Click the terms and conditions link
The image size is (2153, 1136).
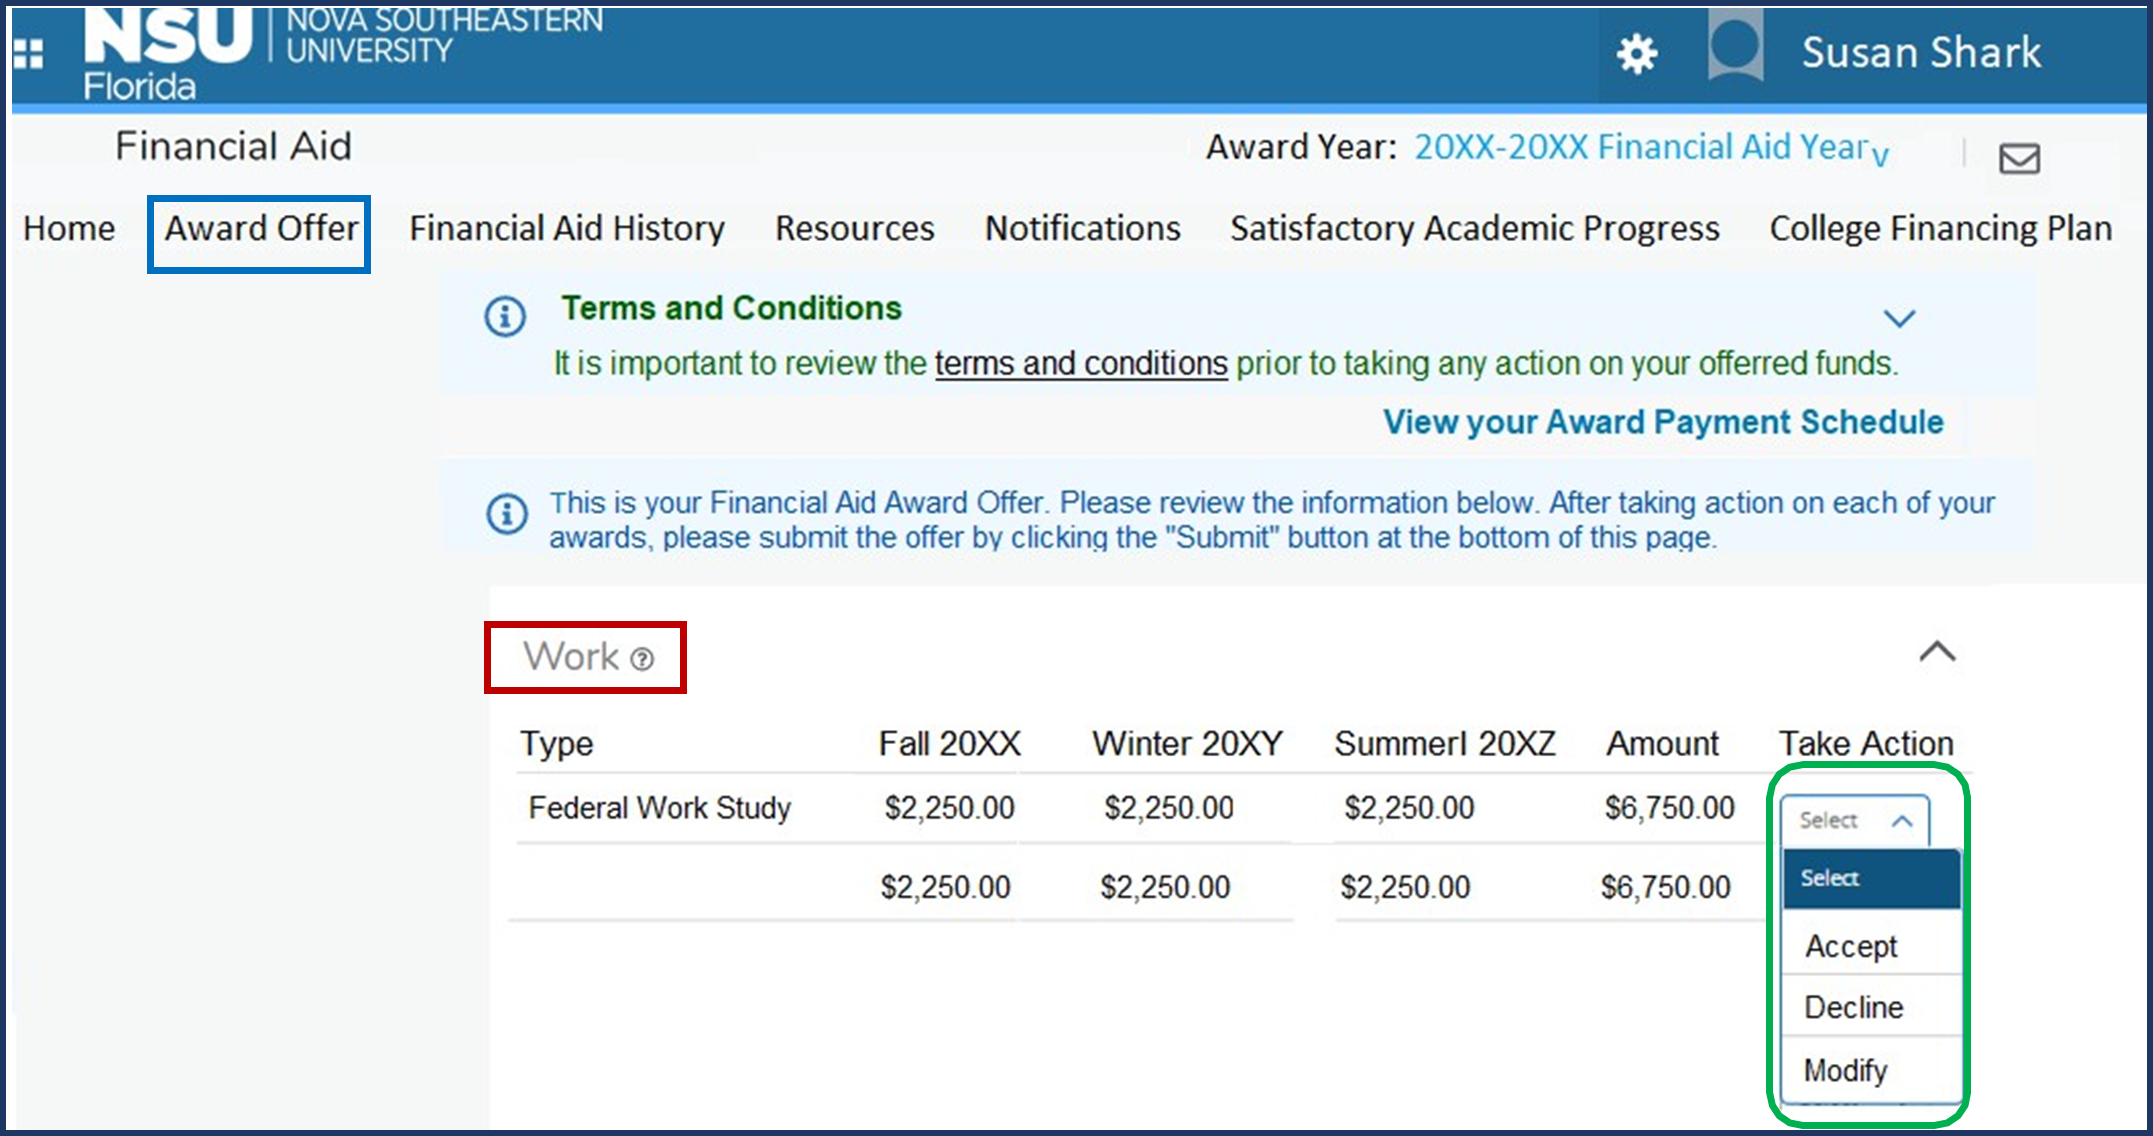pos(1080,363)
